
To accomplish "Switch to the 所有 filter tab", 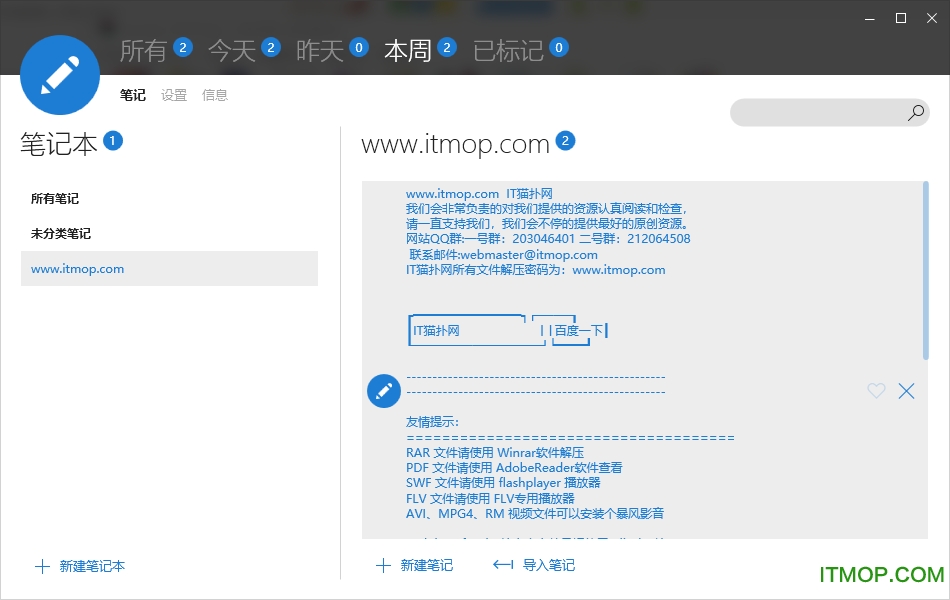I will [143, 51].
